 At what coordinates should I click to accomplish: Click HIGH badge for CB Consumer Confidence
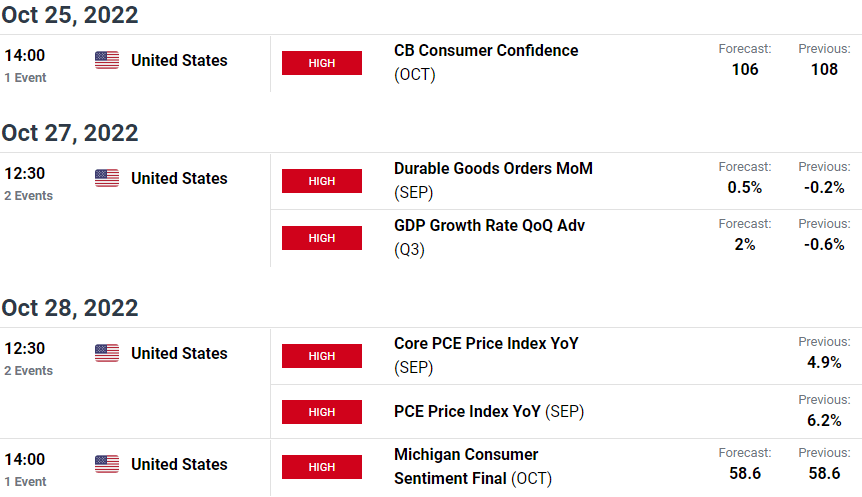[x=322, y=63]
